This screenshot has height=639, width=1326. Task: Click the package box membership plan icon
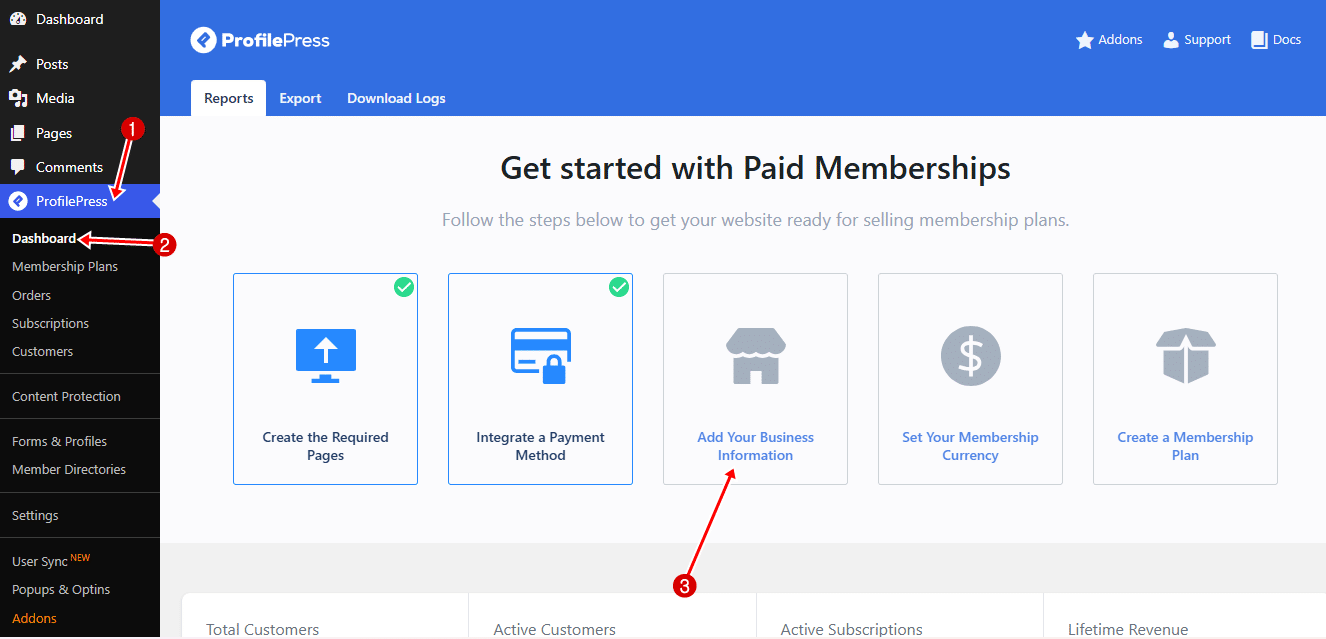[1185, 355]
